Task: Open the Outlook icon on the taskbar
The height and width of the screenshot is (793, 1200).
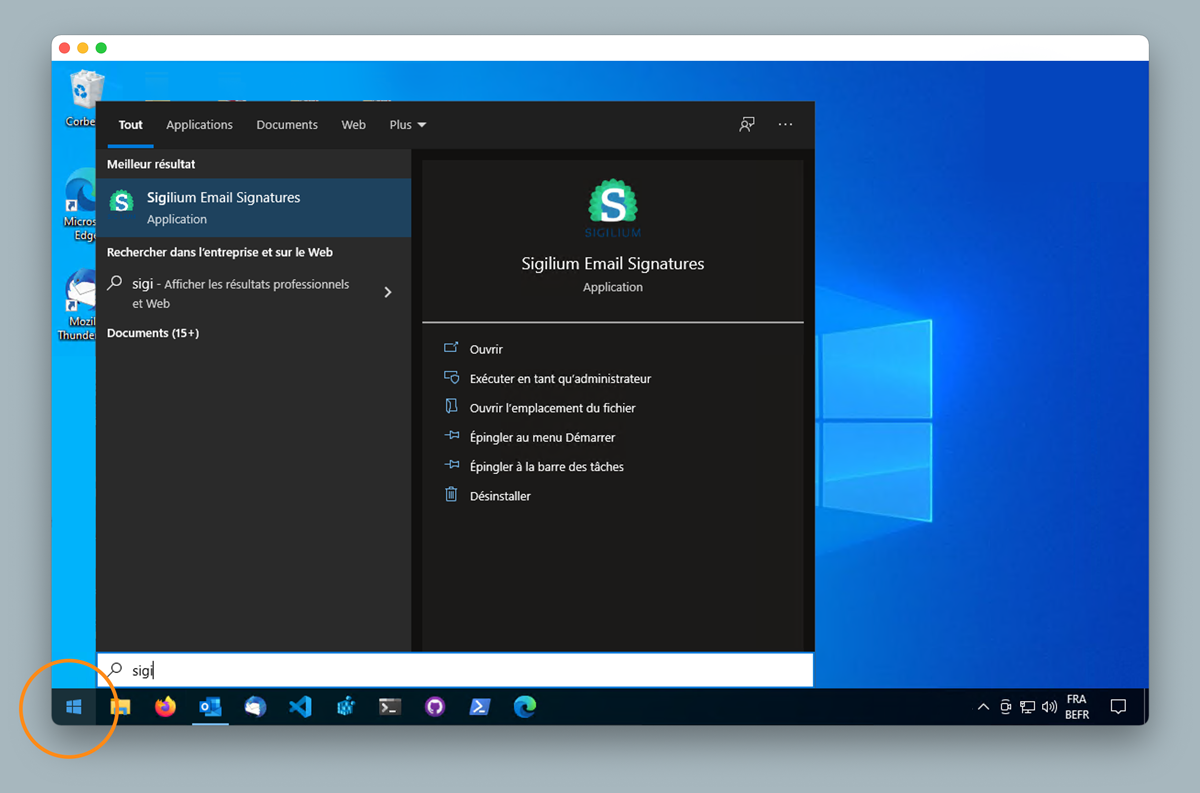Action: coord(210,707)
